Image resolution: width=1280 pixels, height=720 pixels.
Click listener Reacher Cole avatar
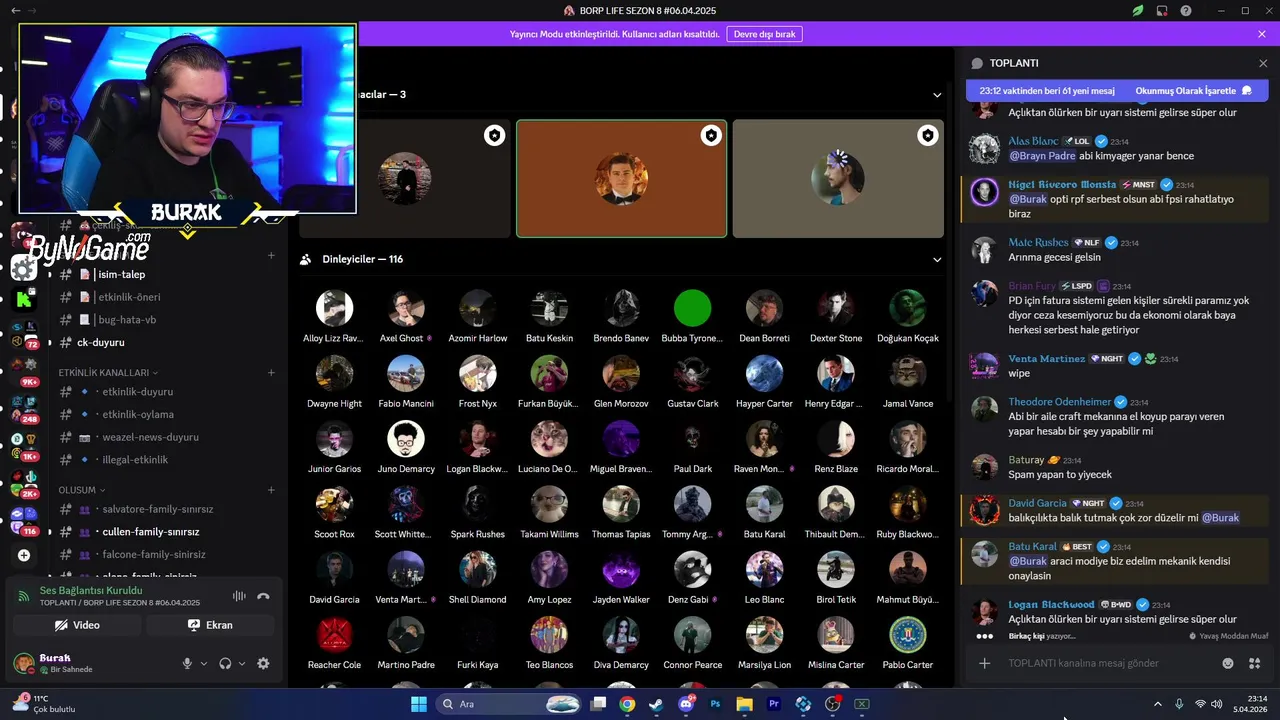pyautogui.click(x=334, y=635)
